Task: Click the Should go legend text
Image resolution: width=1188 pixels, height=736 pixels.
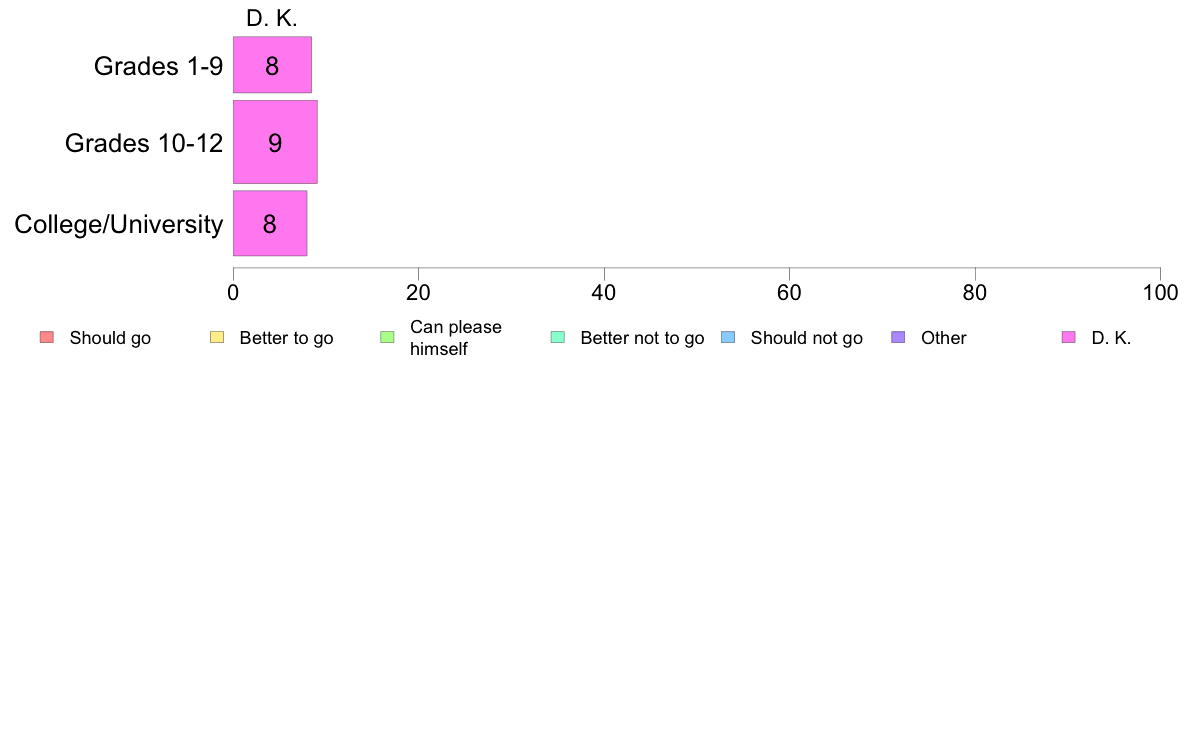Action: tap(110, 338)
